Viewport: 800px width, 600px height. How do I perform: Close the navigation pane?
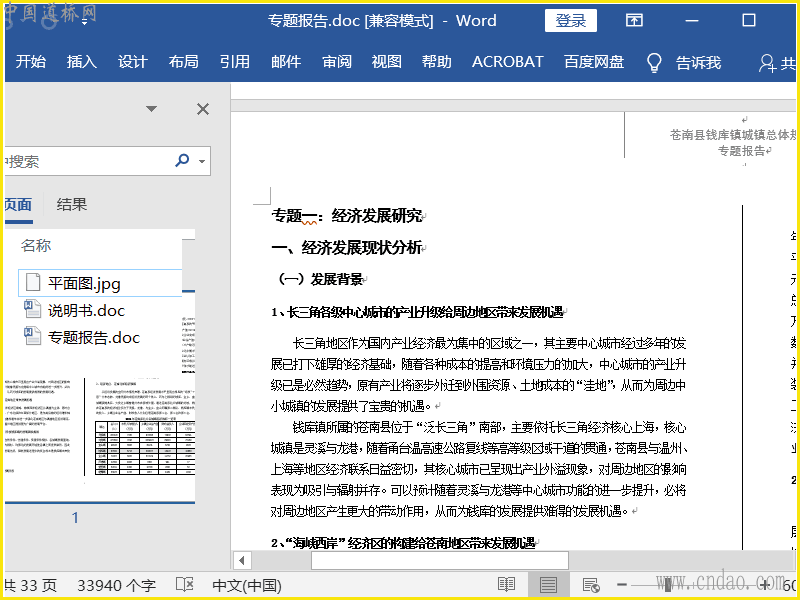[x=203, y=109]
